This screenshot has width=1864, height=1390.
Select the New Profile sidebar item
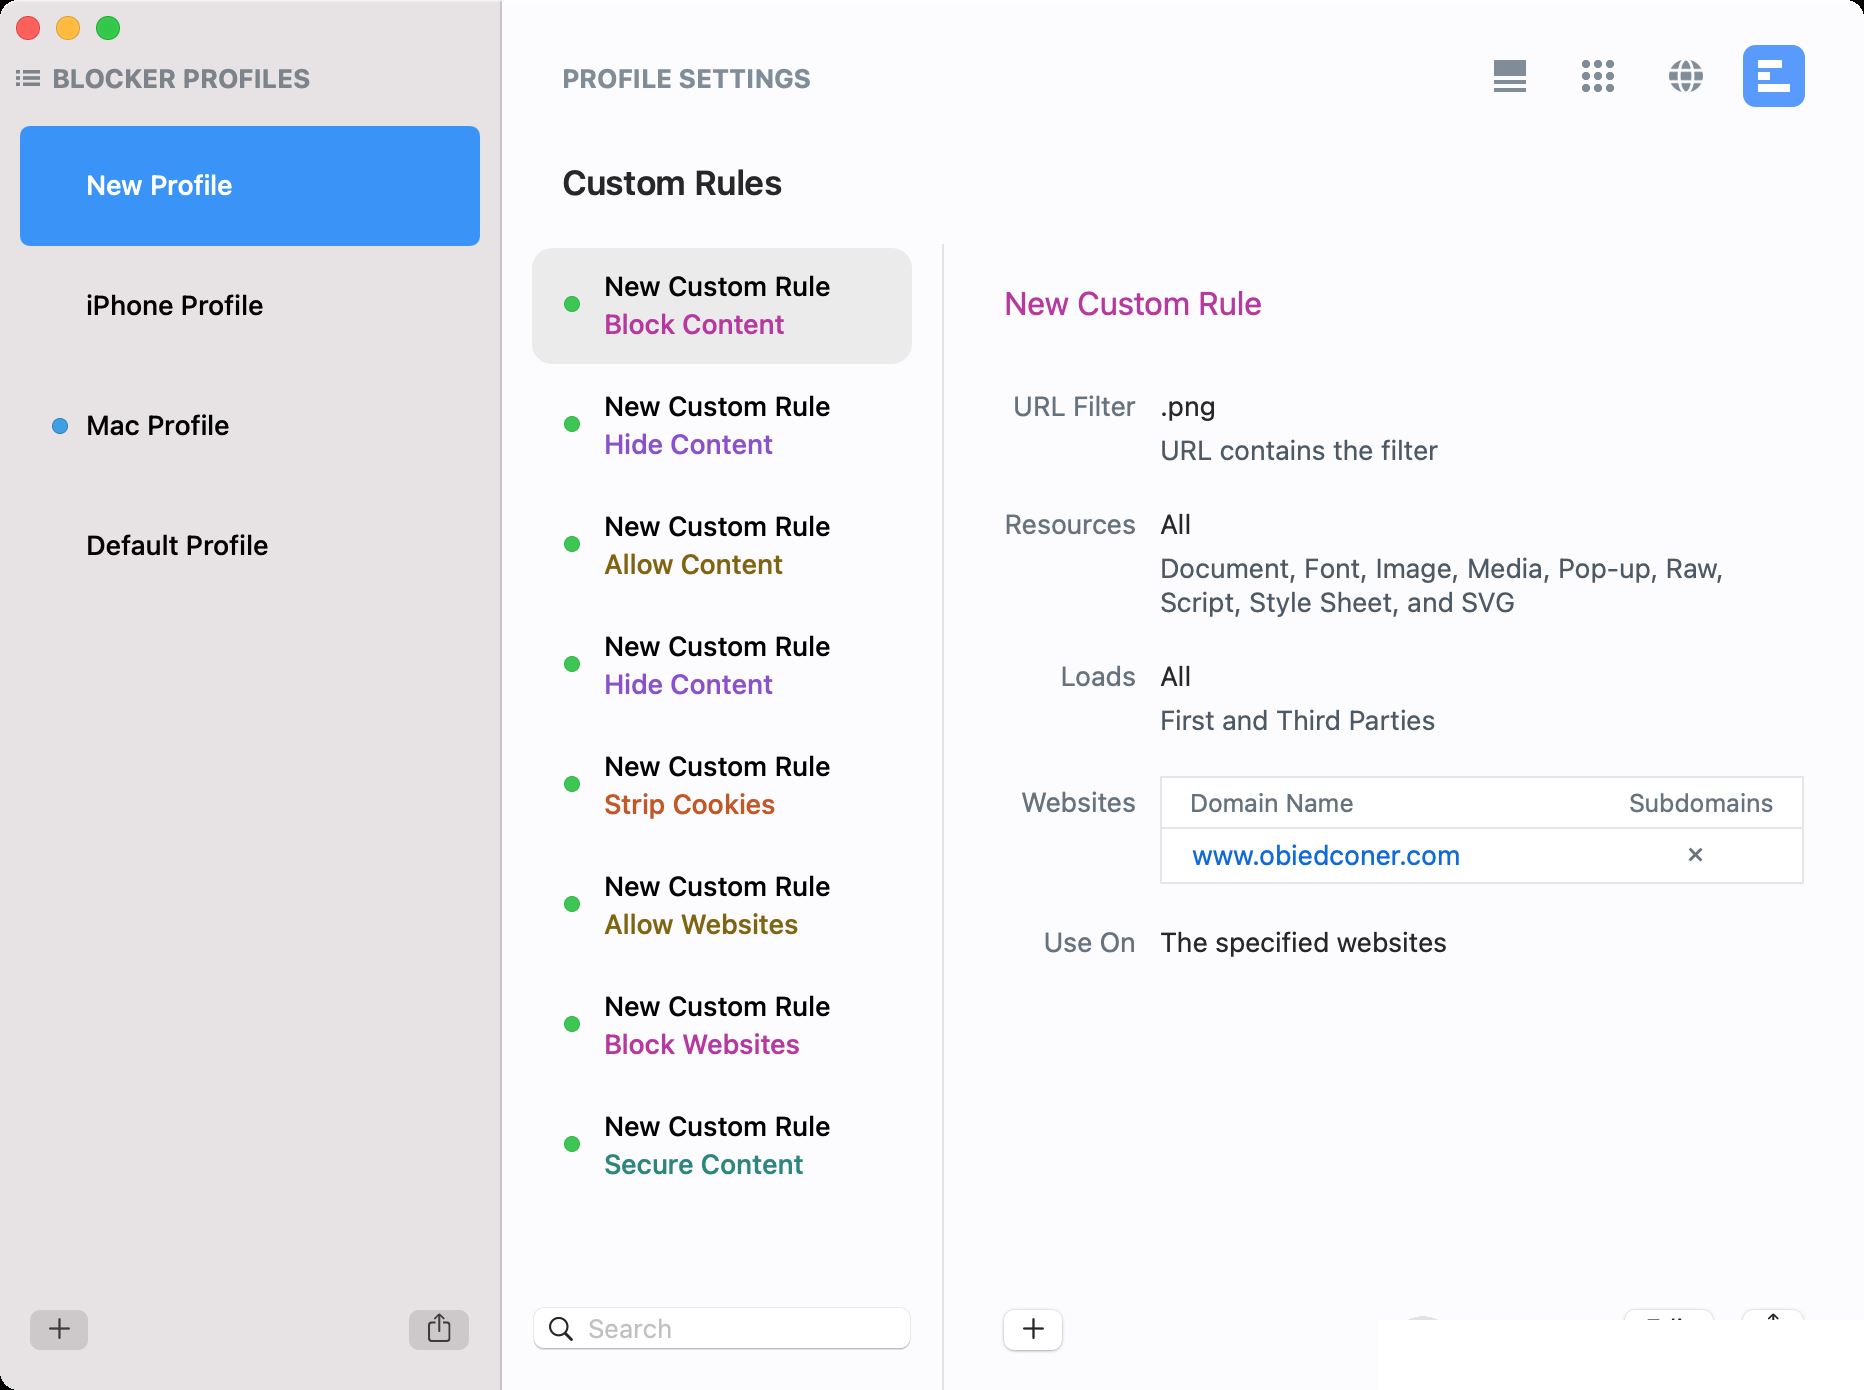point(250,186)
